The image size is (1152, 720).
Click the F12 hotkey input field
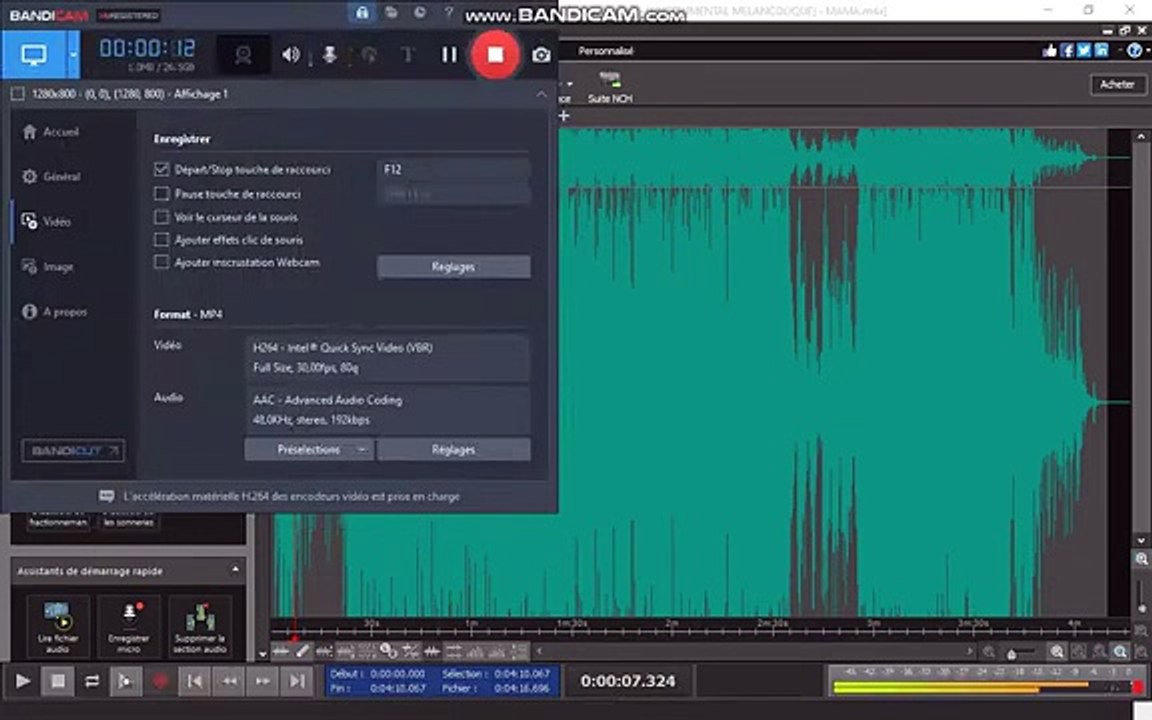(x=453, y=170)
